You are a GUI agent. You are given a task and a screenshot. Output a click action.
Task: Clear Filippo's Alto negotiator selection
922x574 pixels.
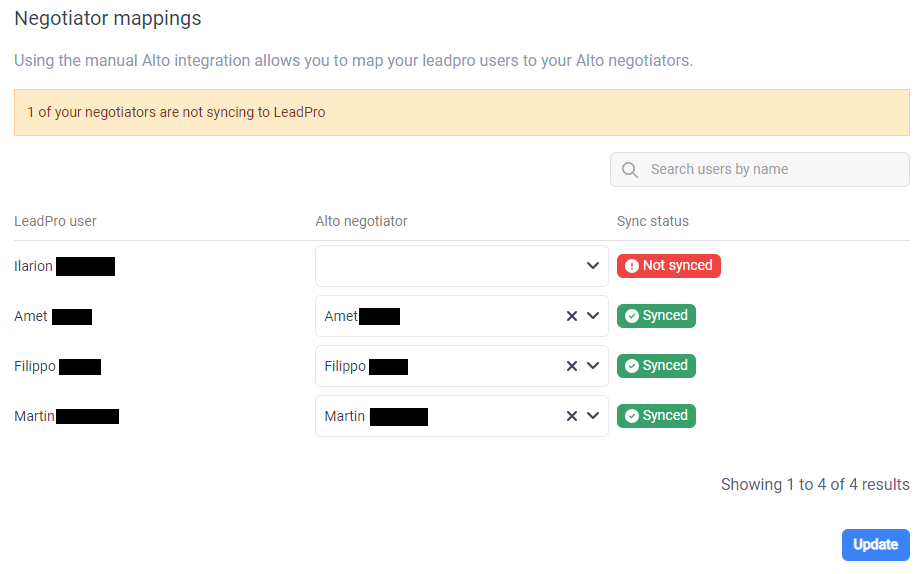click(572, 366)
